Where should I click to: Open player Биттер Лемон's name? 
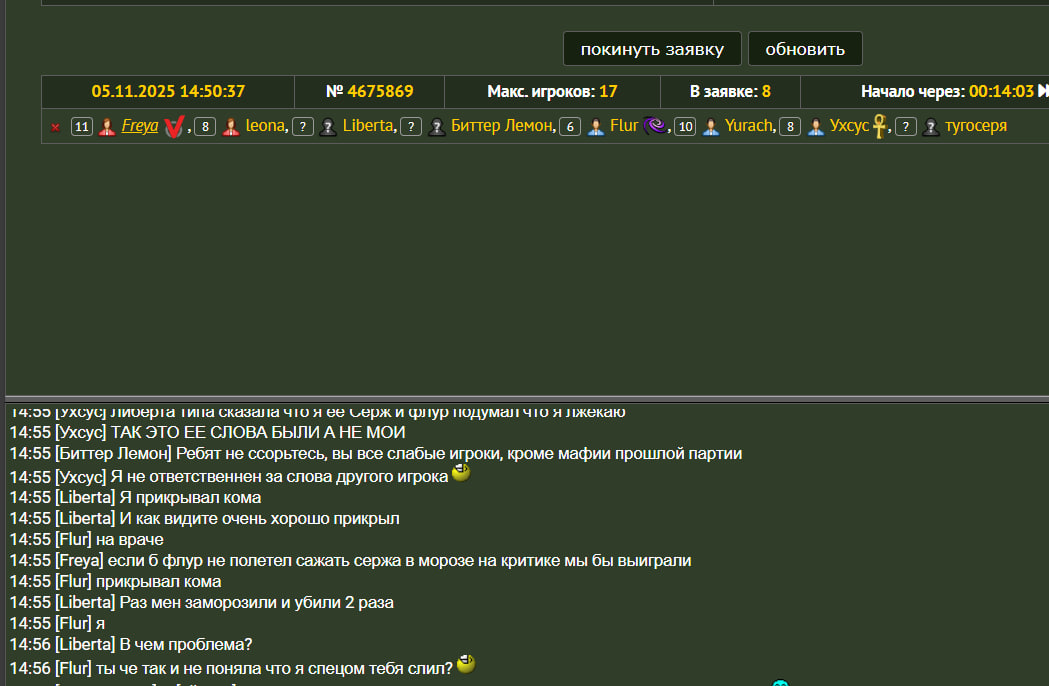501,126
